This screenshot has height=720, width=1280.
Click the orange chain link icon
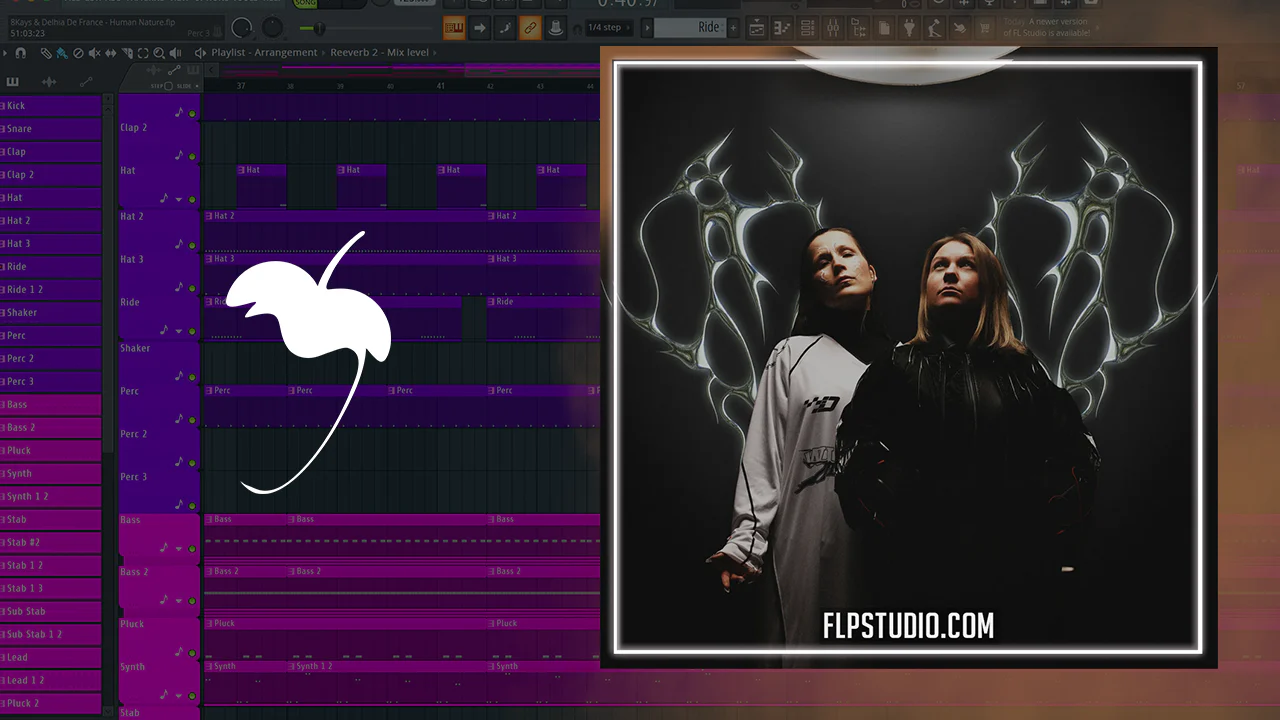(x=530, y=27)
